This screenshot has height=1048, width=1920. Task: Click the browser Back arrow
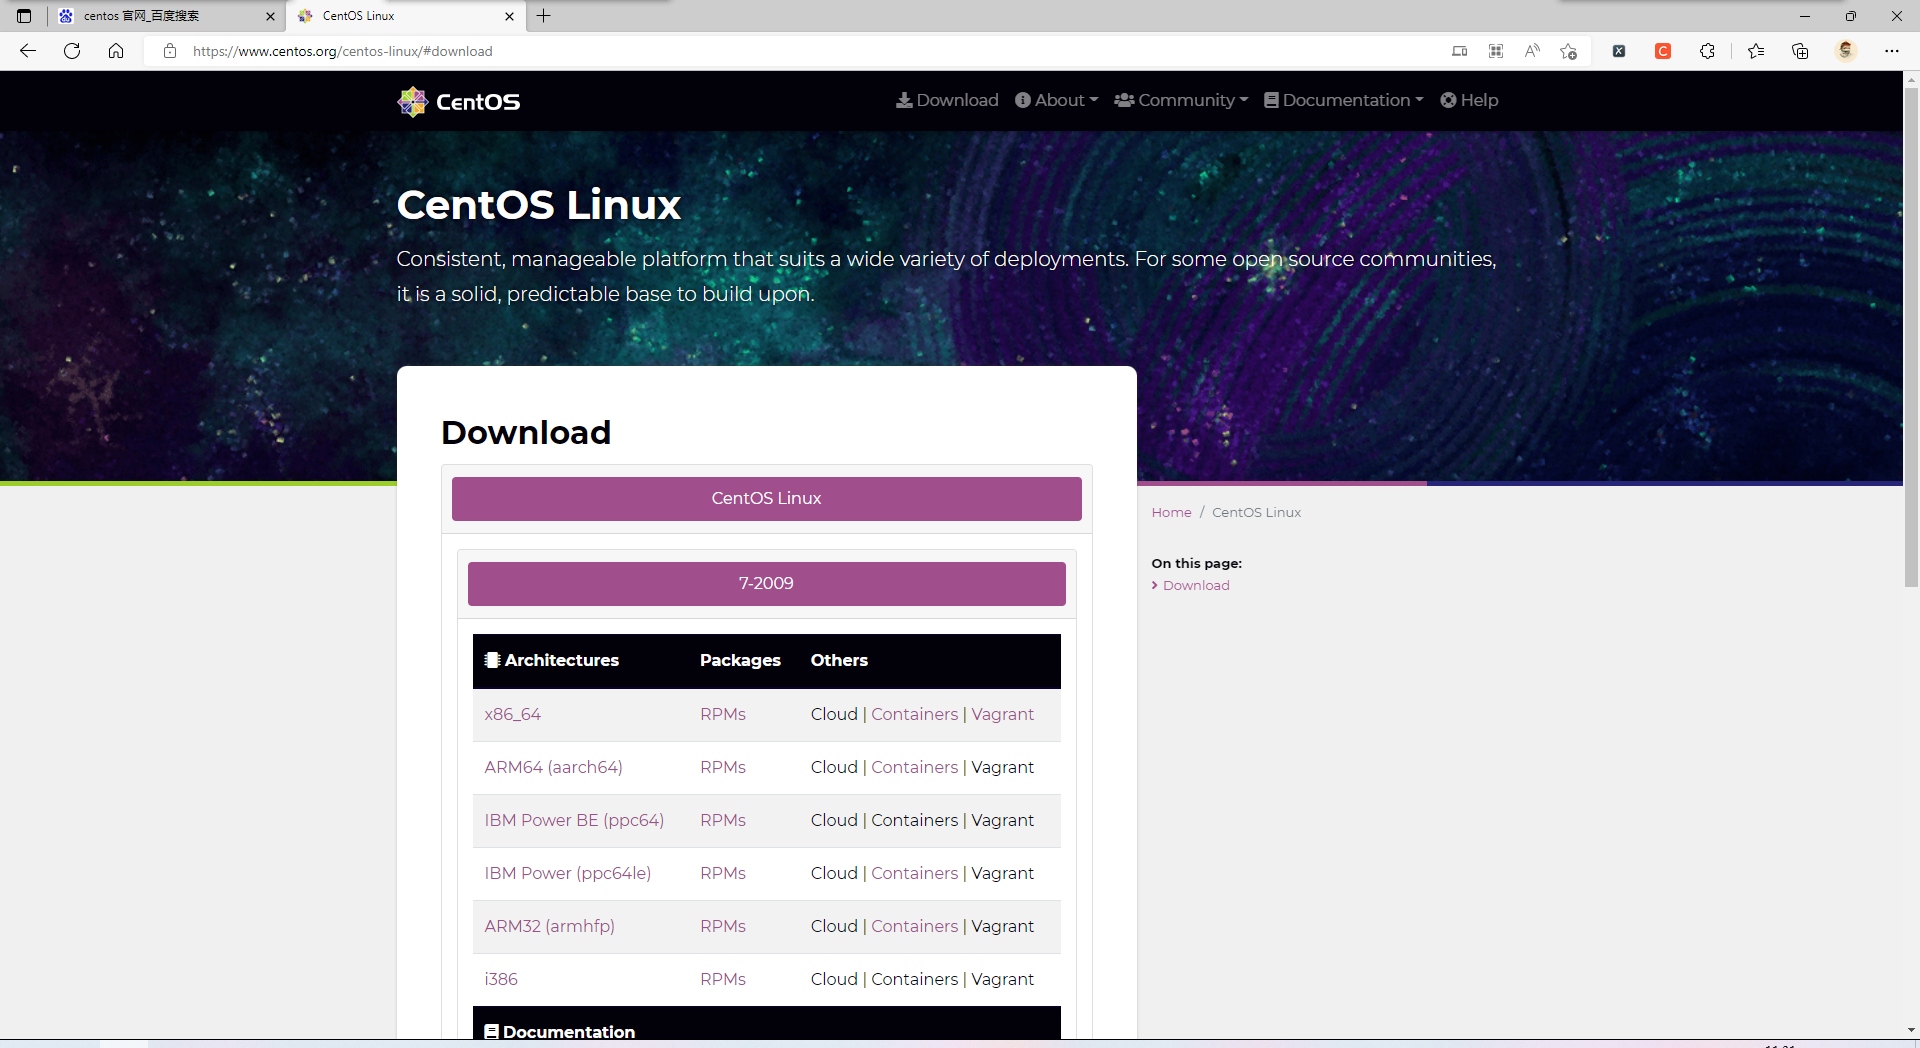pyautogui.click(x=28, y=51)
